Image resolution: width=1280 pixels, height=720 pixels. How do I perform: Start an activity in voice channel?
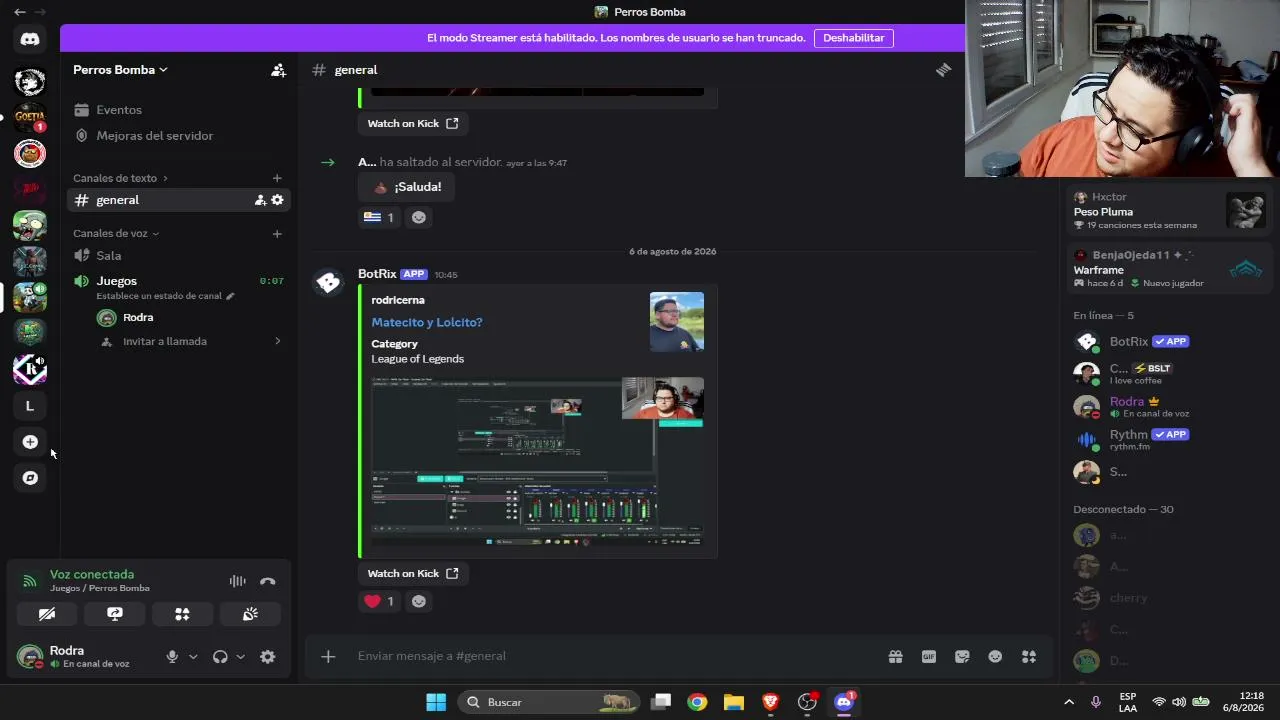pos(182,614)
